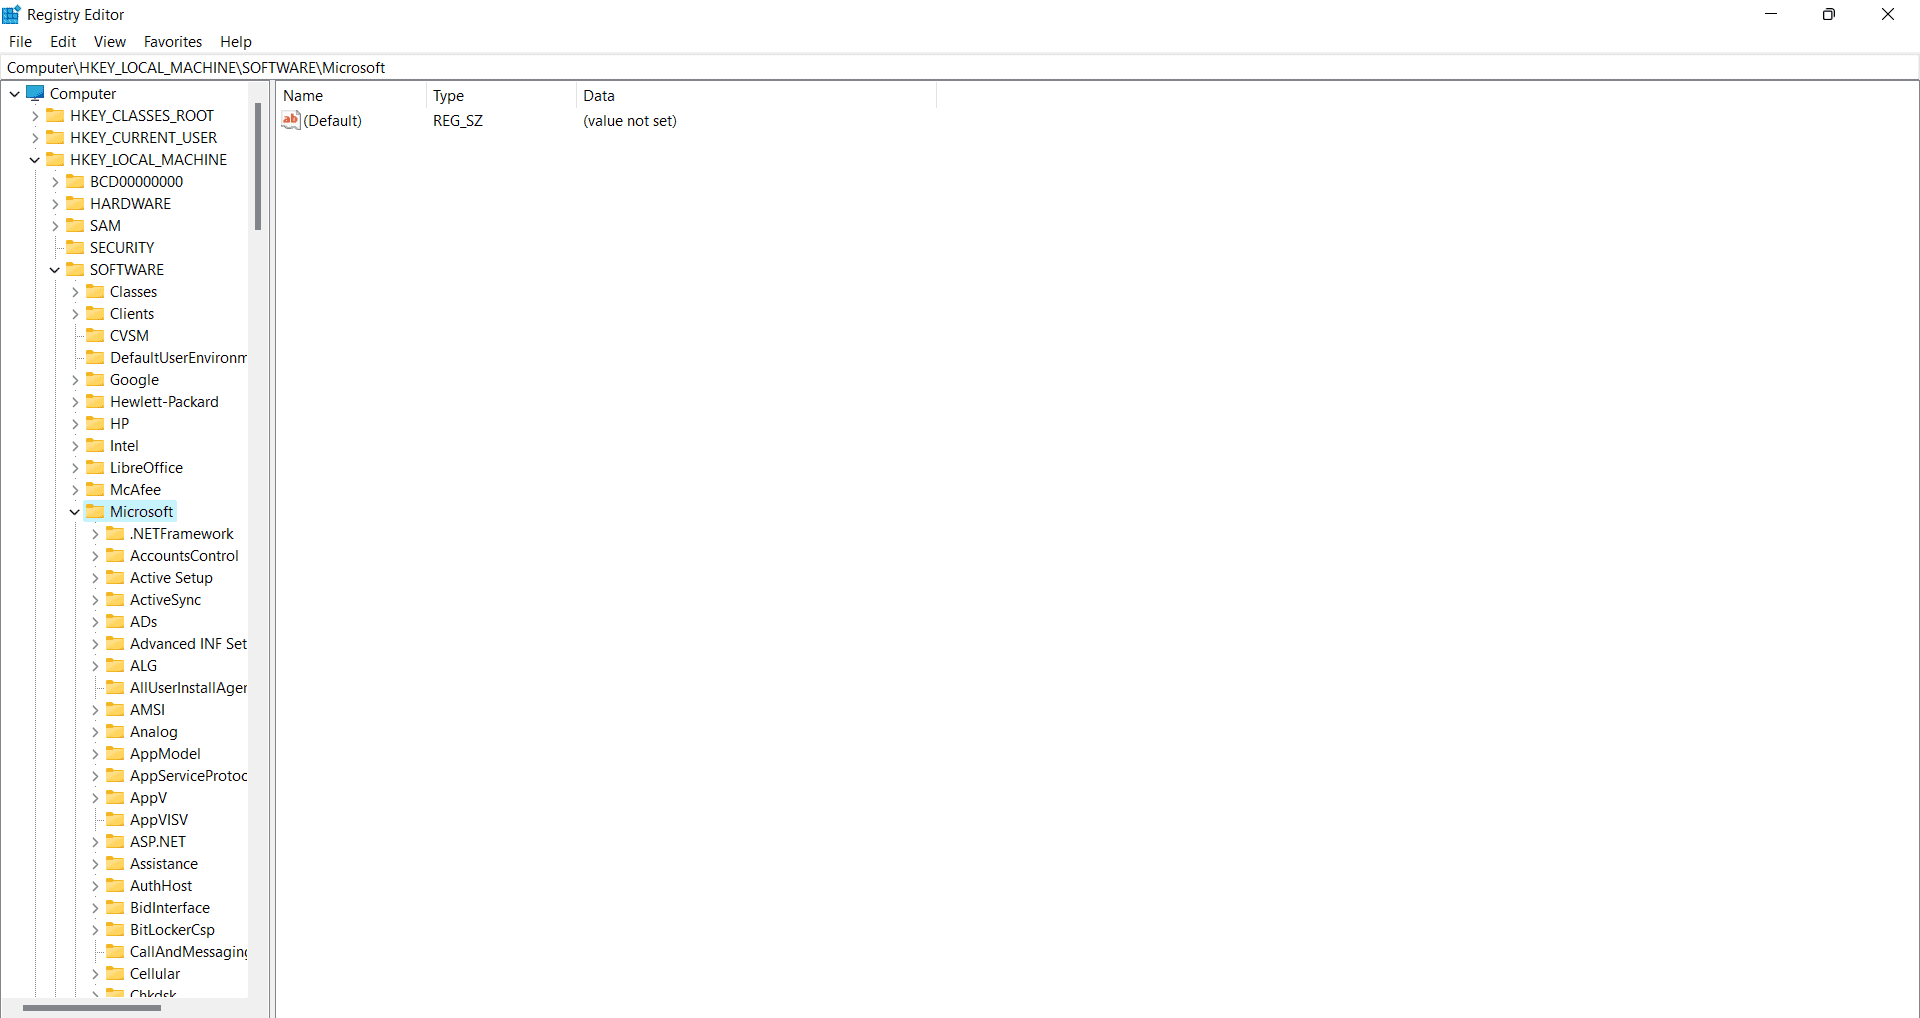
Task: Click the CVSM key folder icon
Action: point(95,335)
